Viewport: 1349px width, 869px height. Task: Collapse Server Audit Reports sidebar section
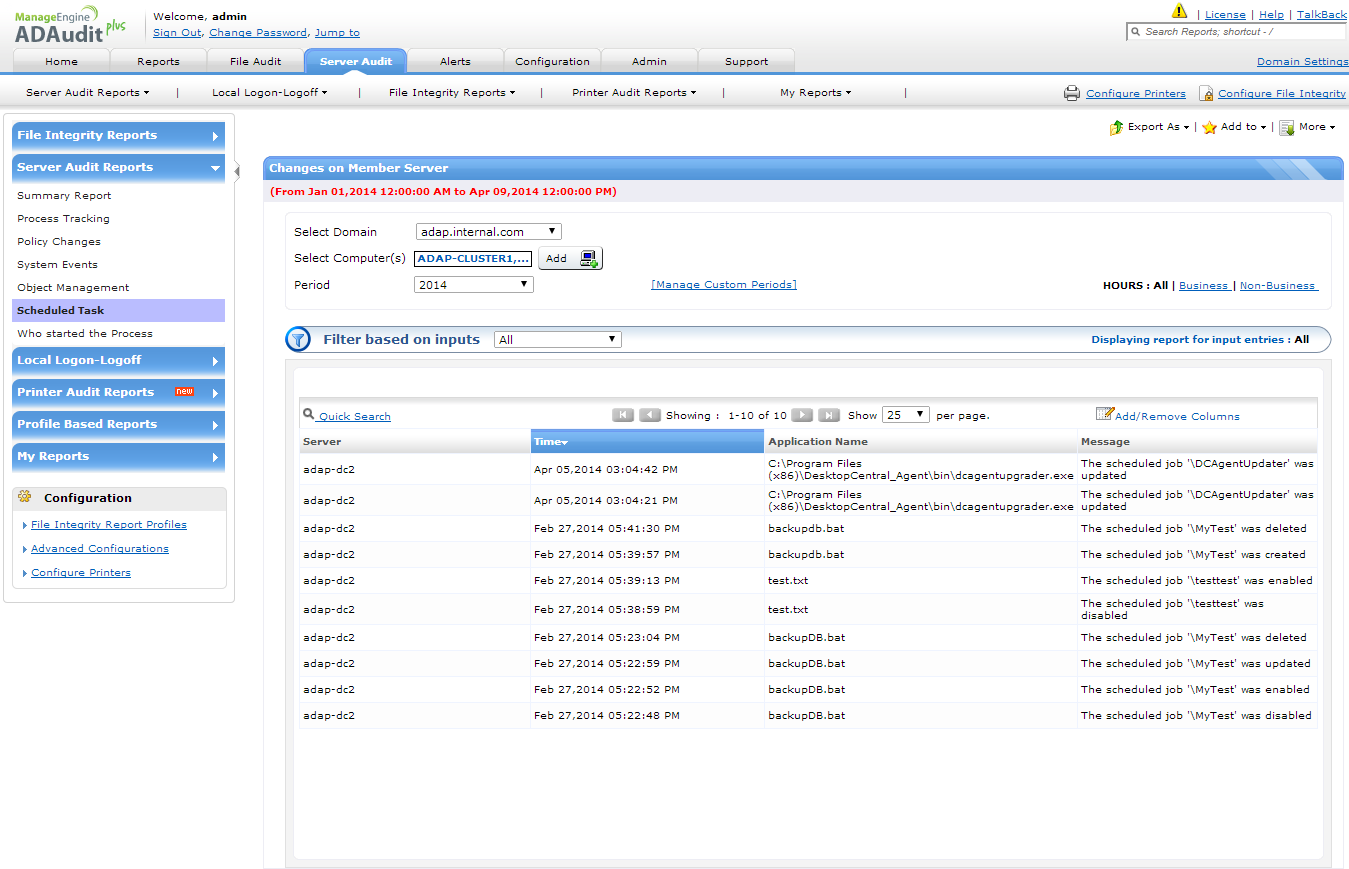point(119,168)
